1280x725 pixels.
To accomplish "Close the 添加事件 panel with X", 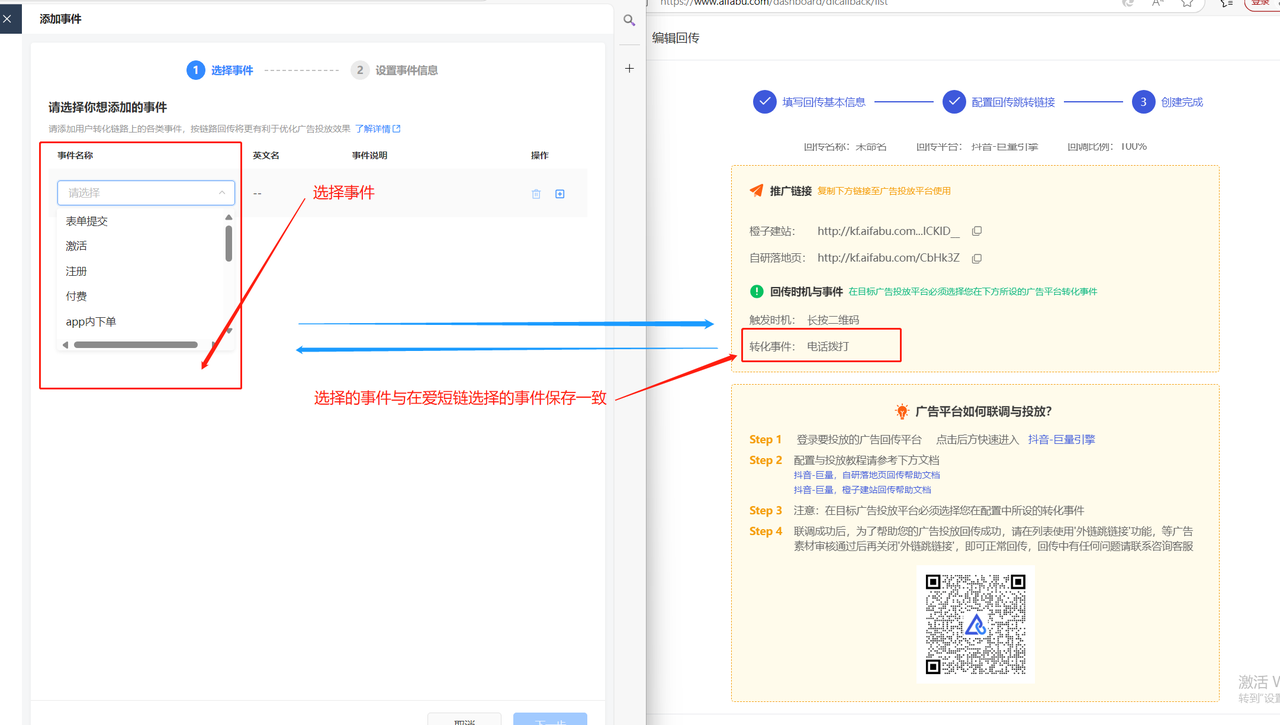I will (x=8, y=18).
